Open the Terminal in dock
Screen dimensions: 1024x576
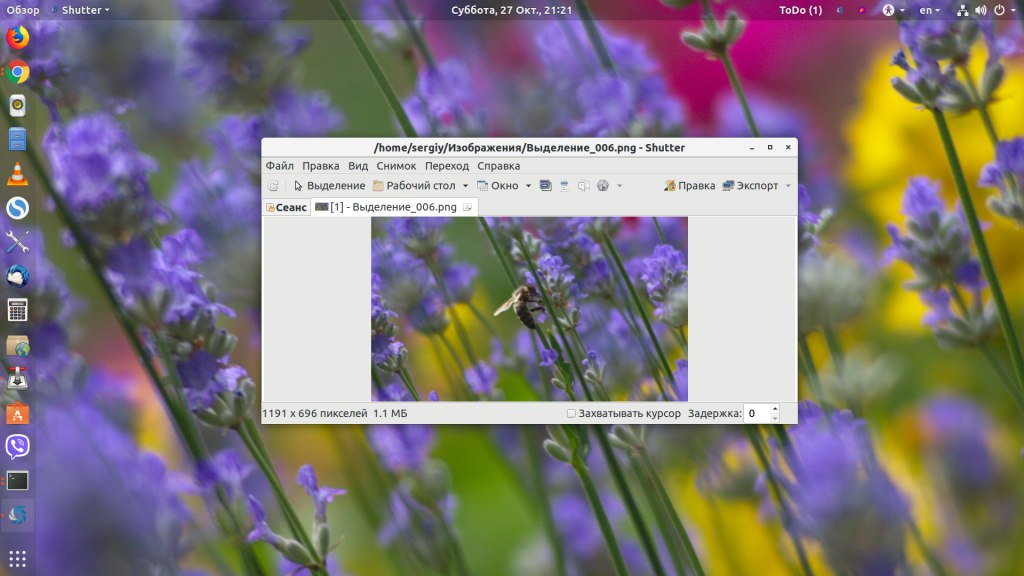pos(18,481)
